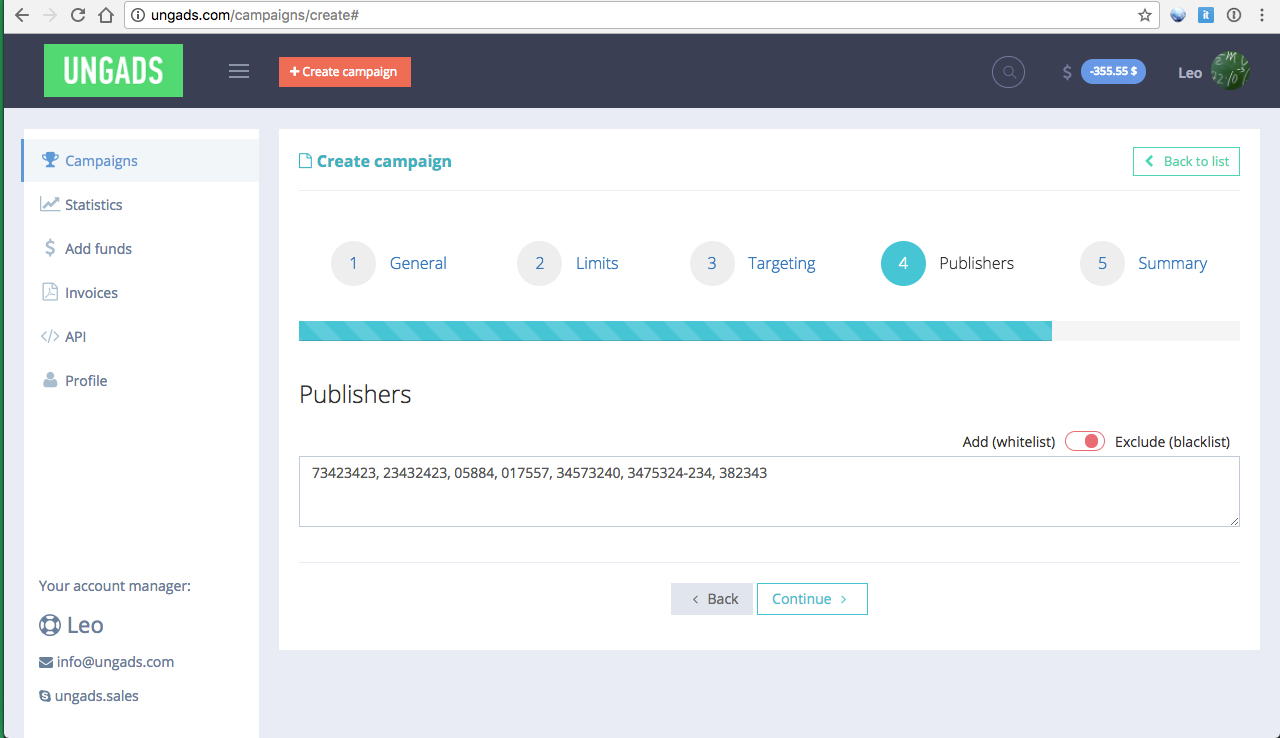
Task: Toggle whitelist/blacklist switch
Action: click(x=1085, y=441)
